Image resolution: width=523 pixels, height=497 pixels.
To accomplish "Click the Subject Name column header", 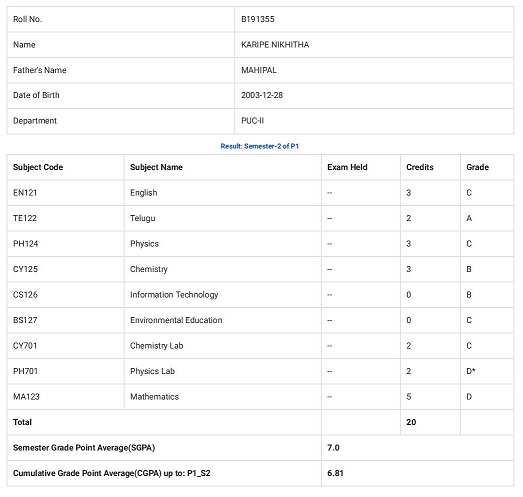I will pyautogui.click(x=156, y=167).
